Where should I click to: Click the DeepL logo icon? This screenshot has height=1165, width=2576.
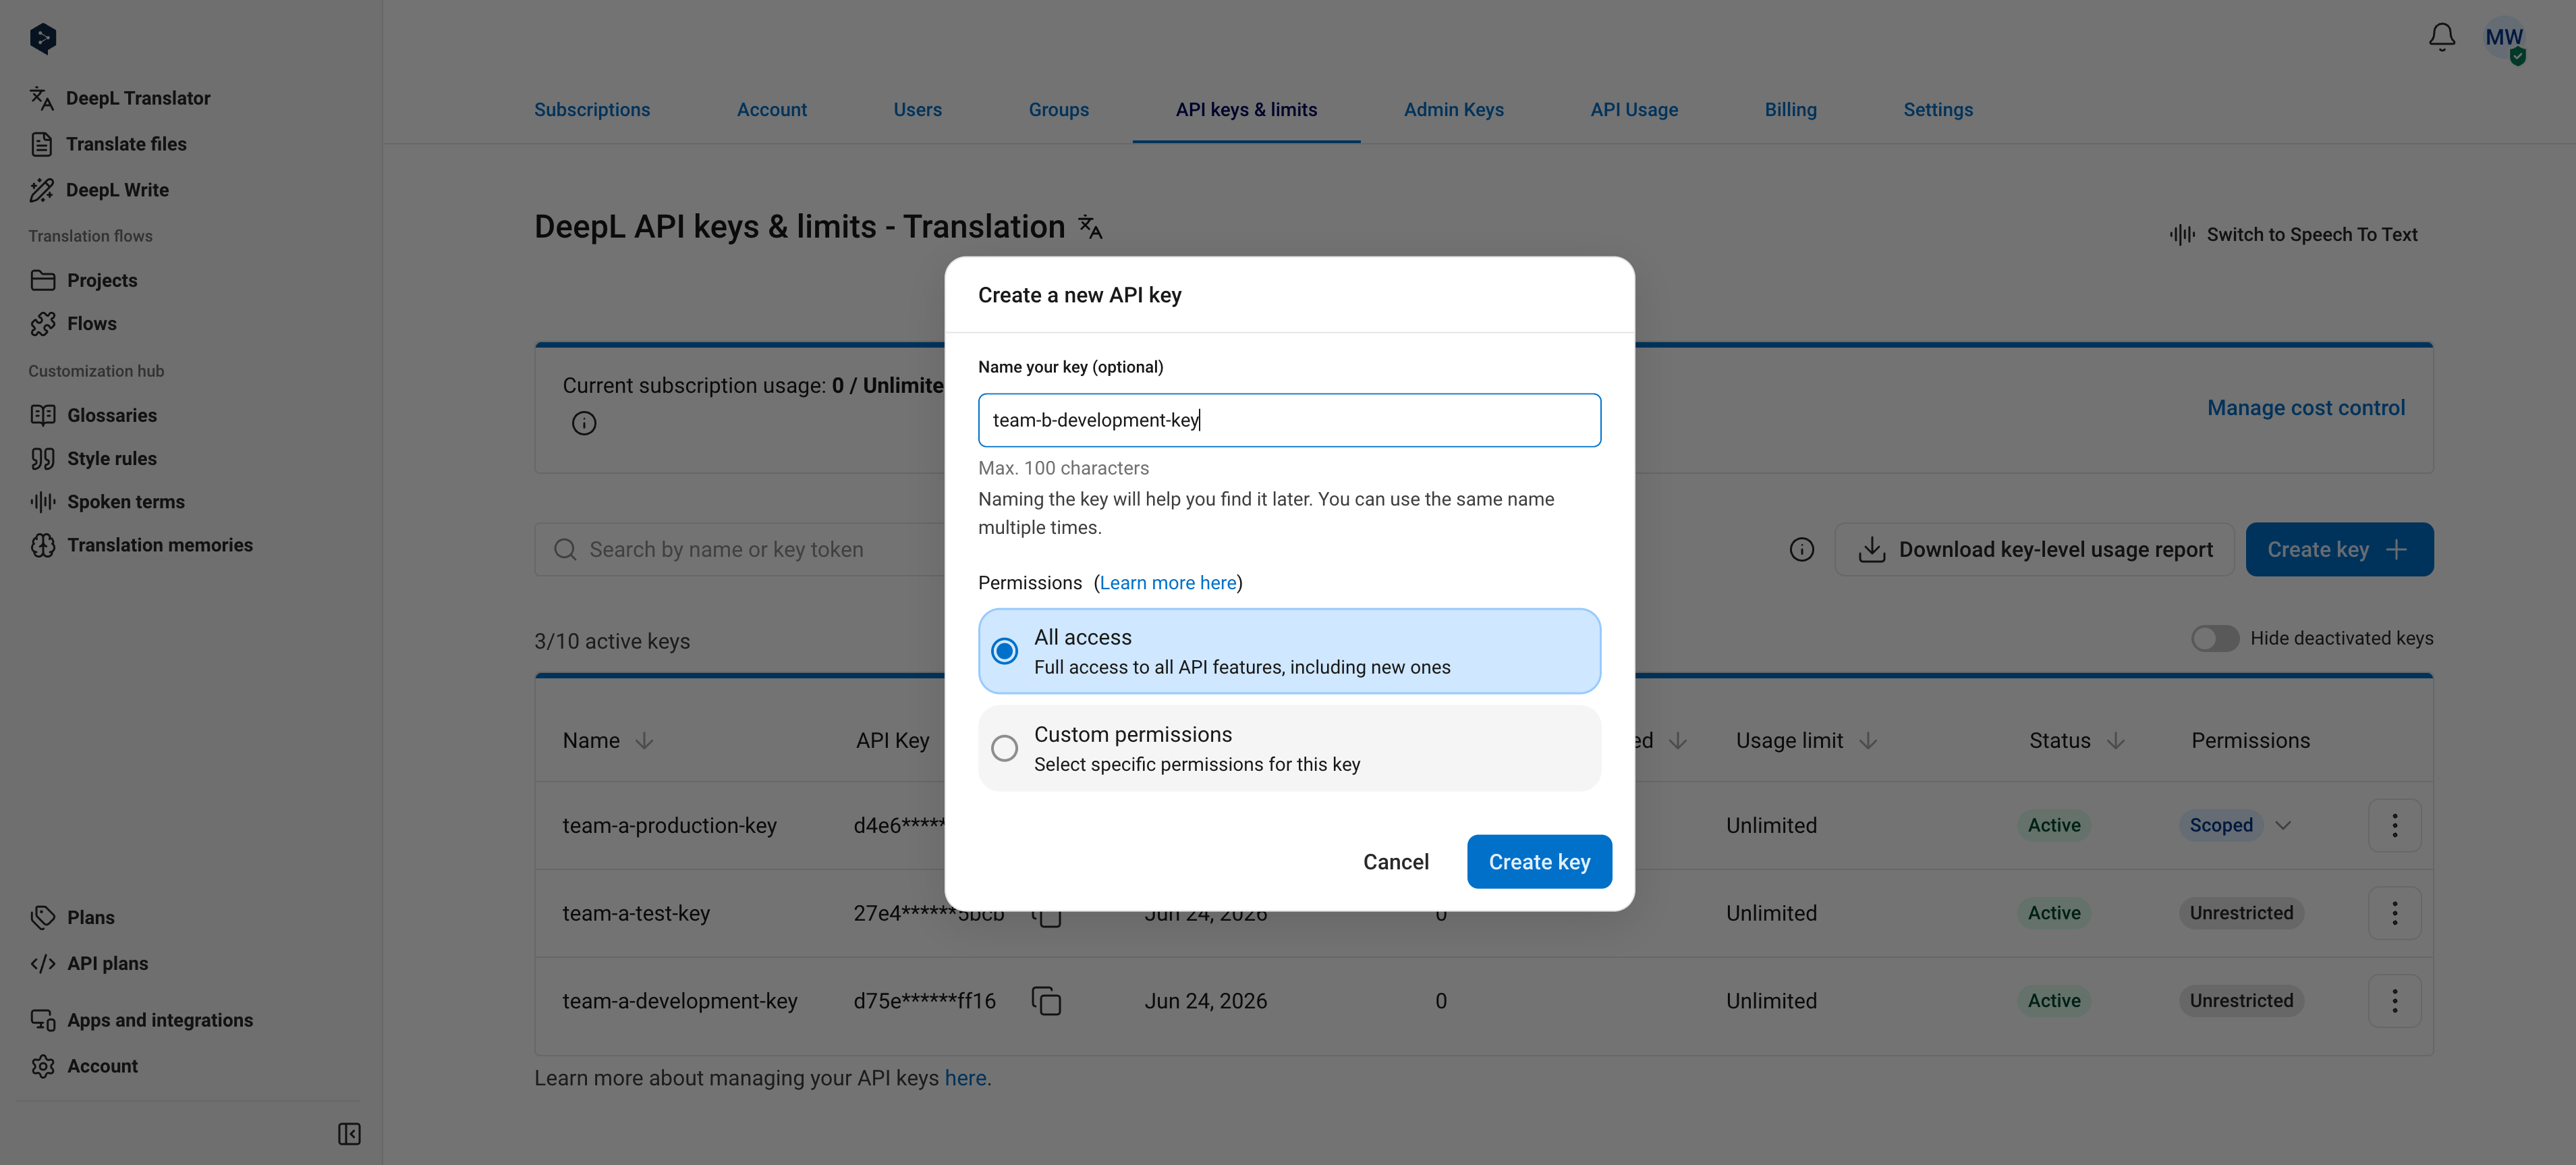[43, 38]
